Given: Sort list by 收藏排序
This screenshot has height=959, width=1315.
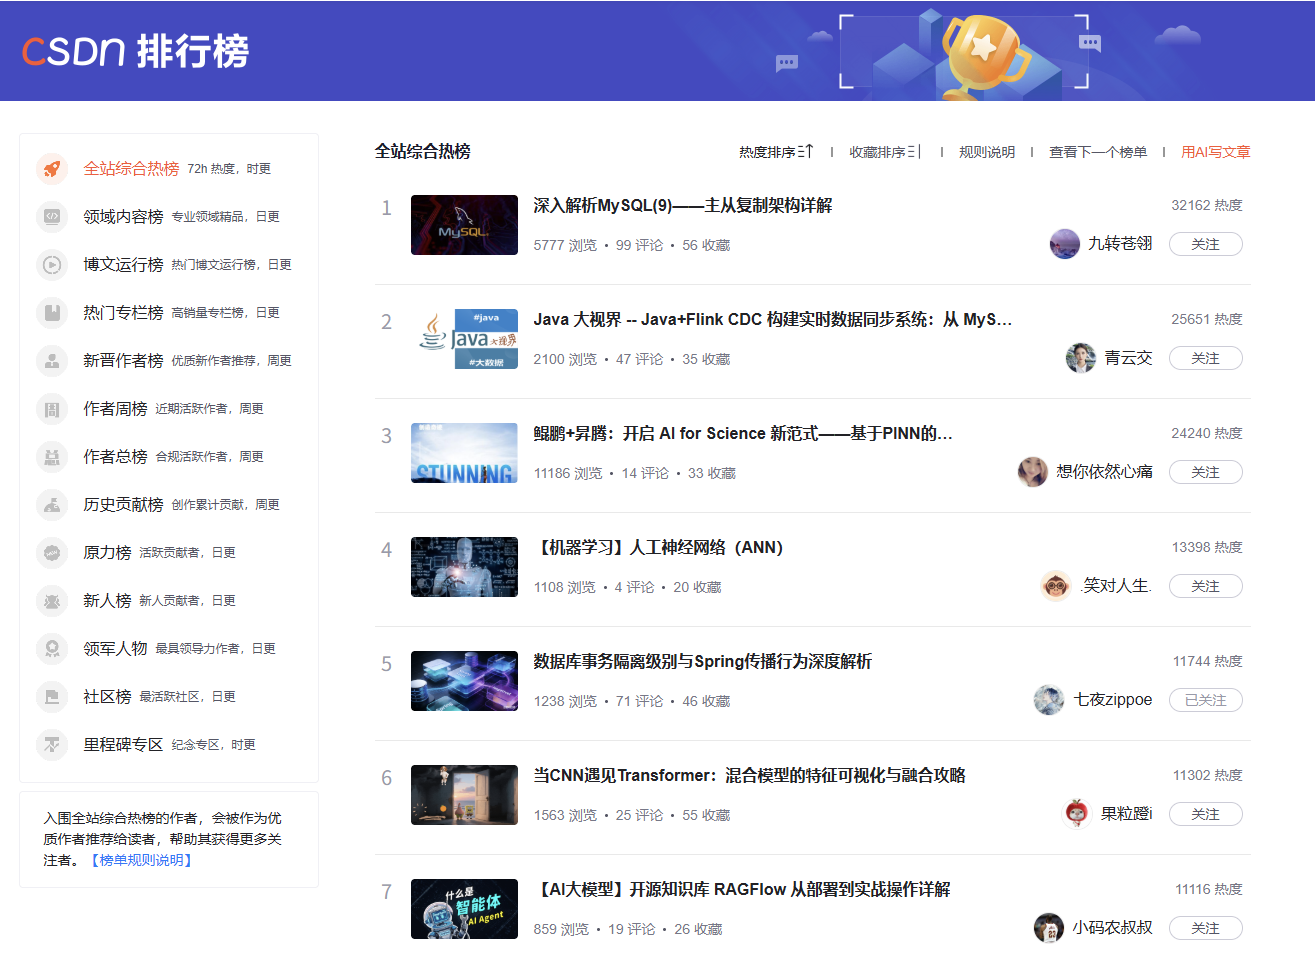Looking at the screenshot, I should (885, 152).
